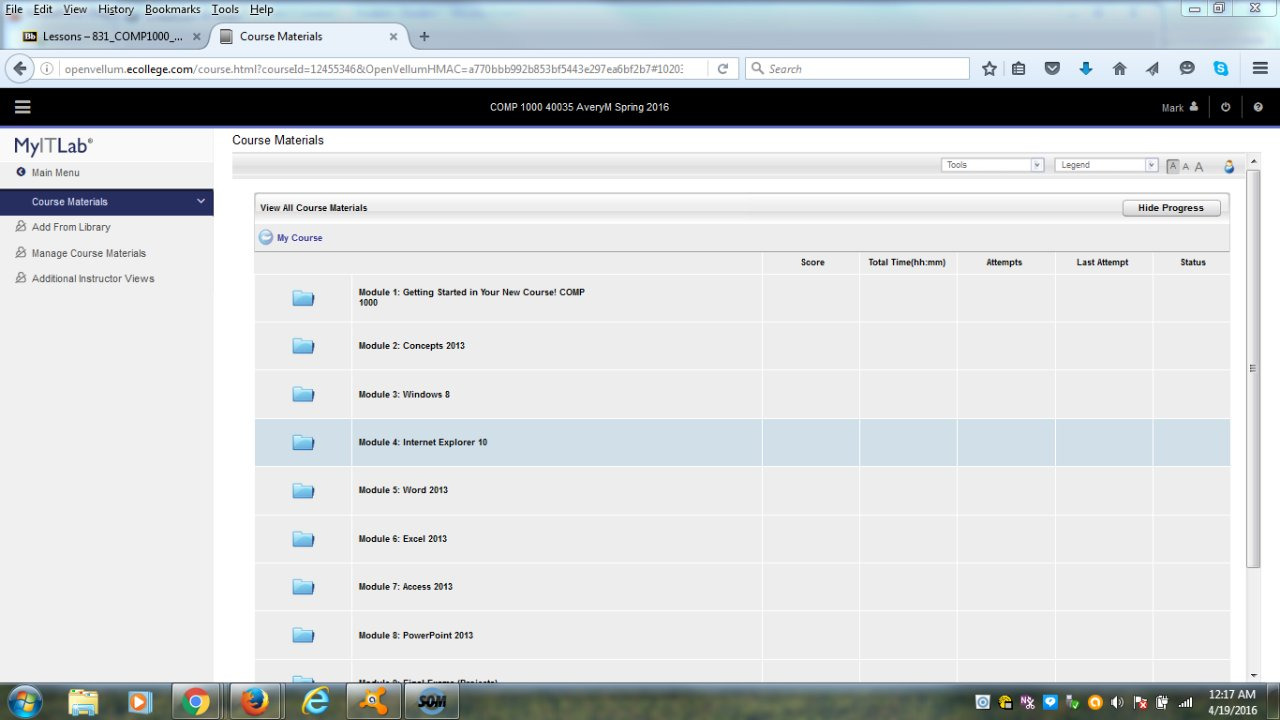Viewport: 1280px width, 720px height.
Task: Open Additional Instructor Views in sidebar
Action: point(93,278)
